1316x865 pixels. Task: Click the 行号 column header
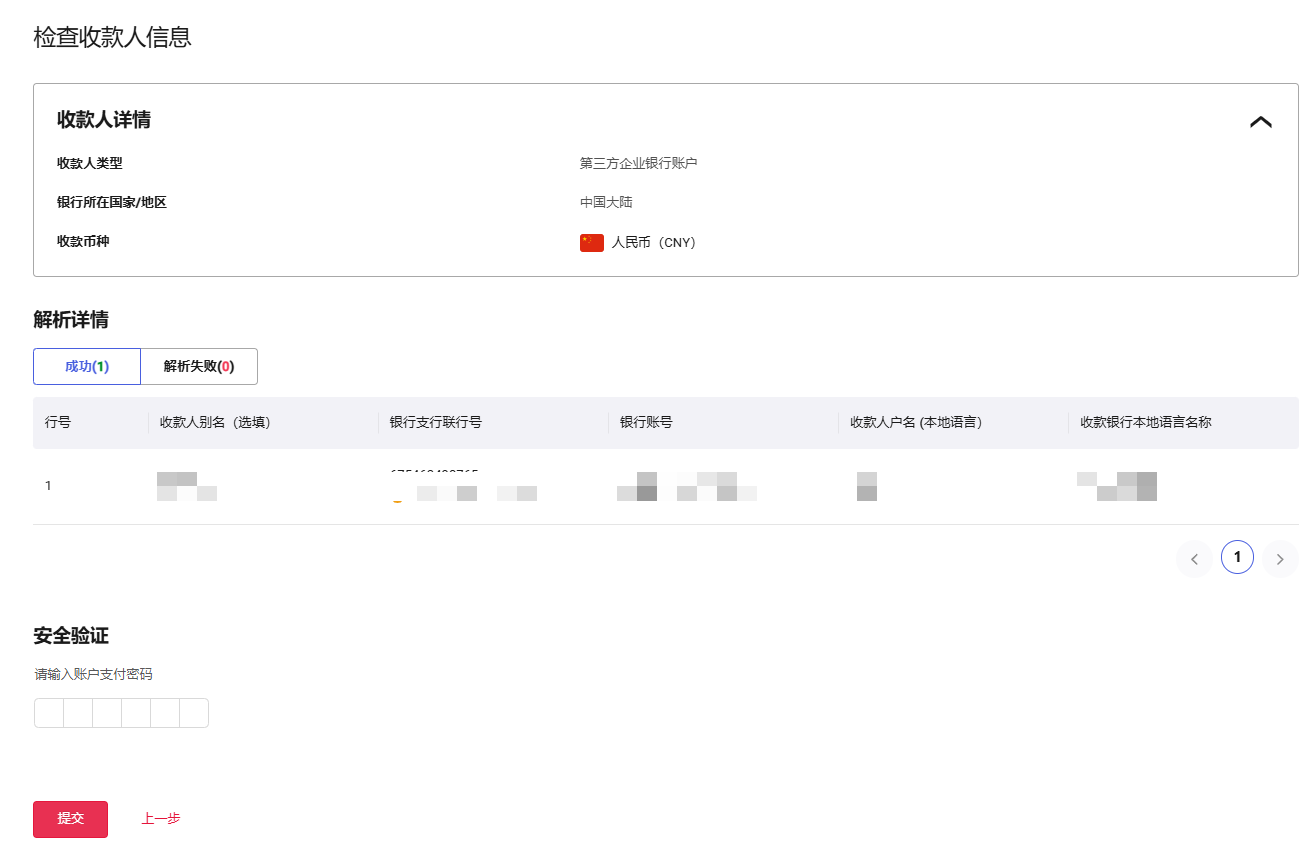click(58, 423)
